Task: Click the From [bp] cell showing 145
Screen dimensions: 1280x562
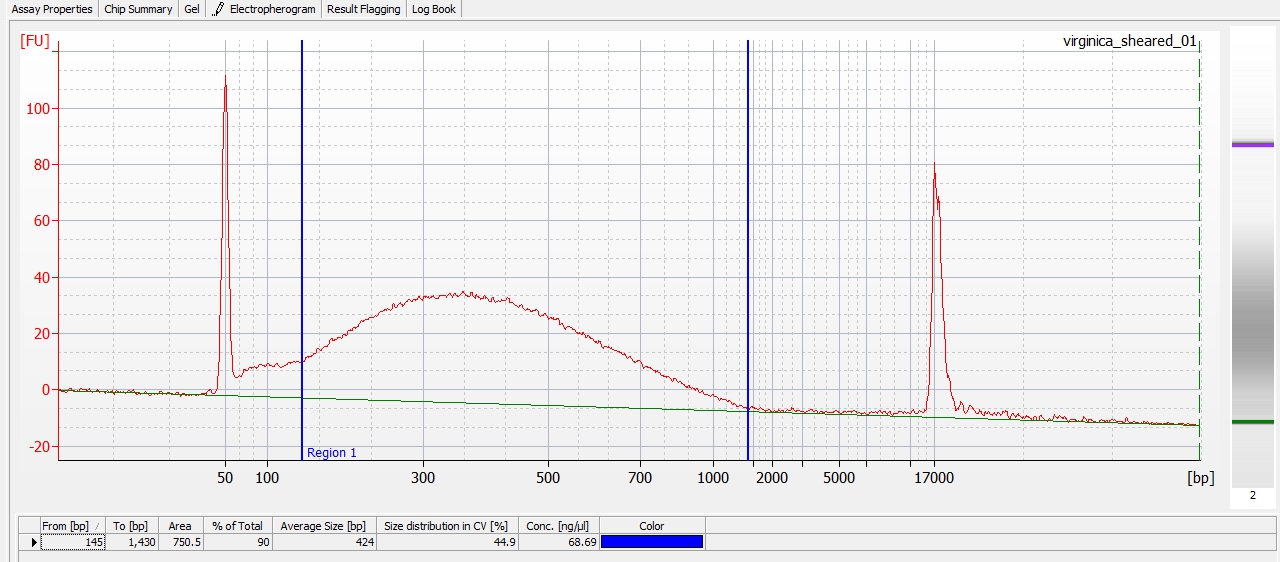Action: click(69, 542)
